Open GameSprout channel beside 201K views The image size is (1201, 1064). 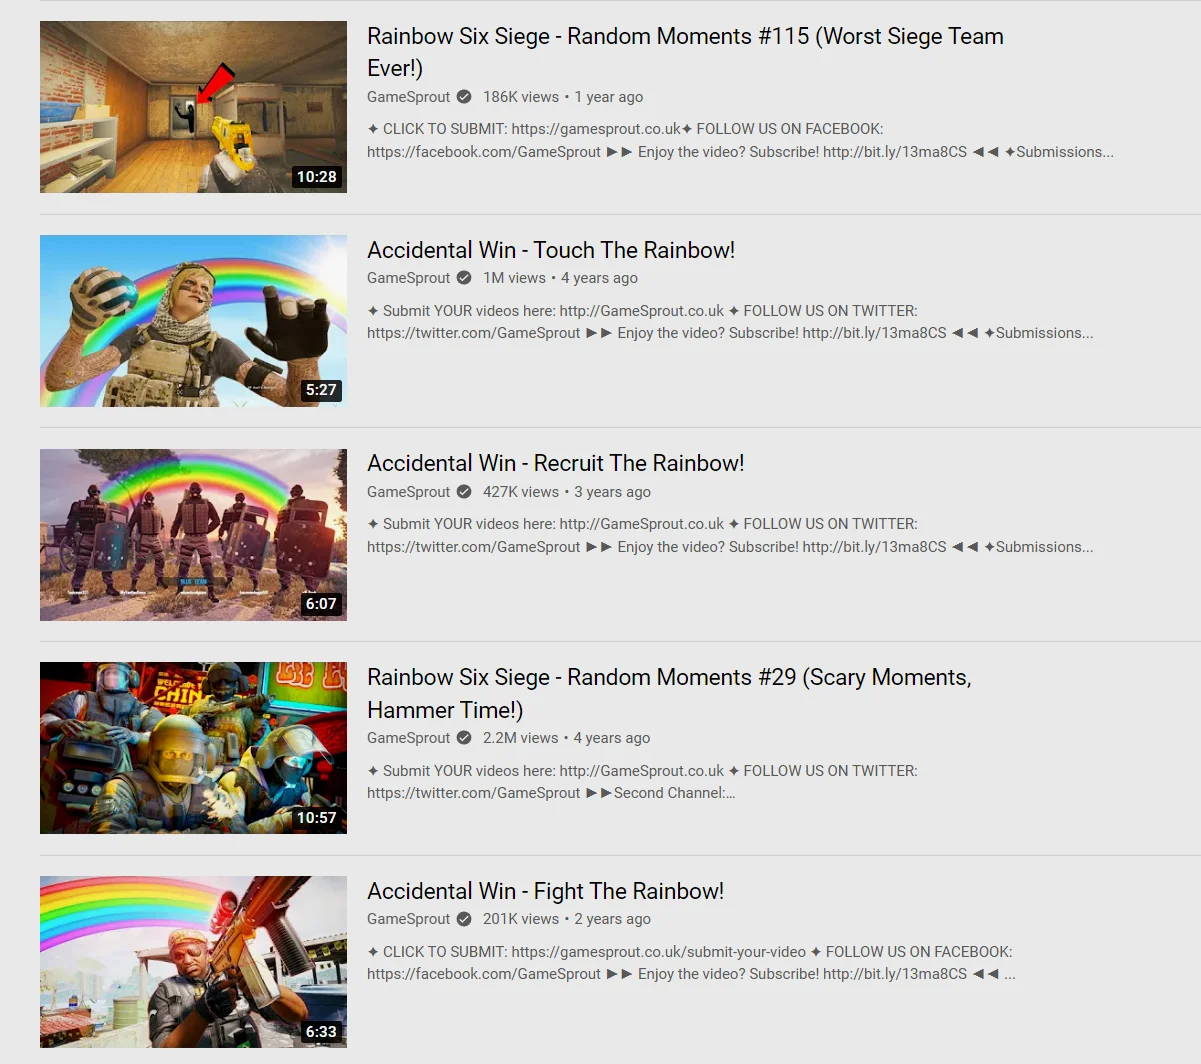coord(409,919)
